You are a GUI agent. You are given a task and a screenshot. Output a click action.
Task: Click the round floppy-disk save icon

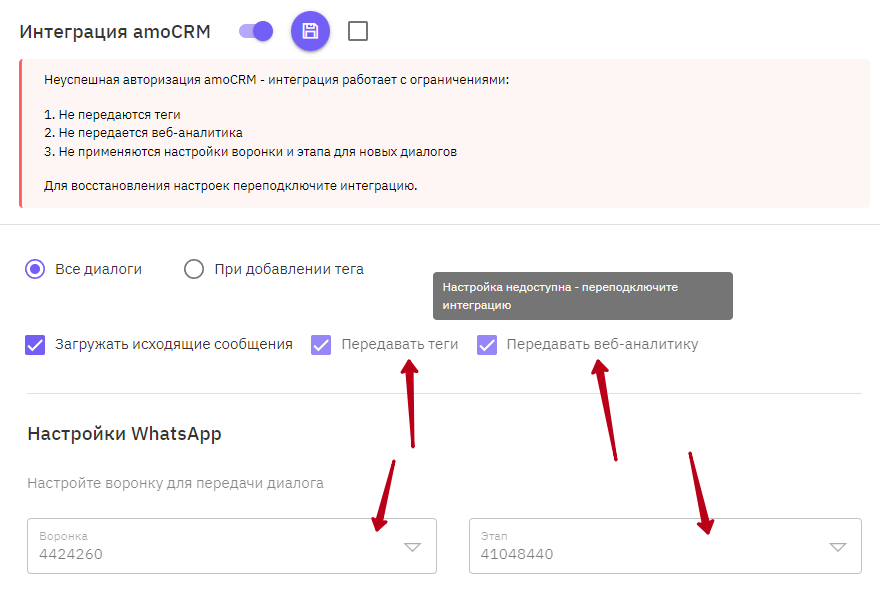(310, 31)
